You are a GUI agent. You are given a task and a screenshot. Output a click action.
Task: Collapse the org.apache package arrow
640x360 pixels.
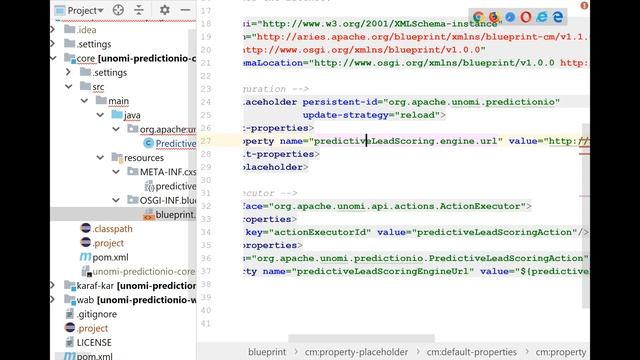click(x=116, y=129)
